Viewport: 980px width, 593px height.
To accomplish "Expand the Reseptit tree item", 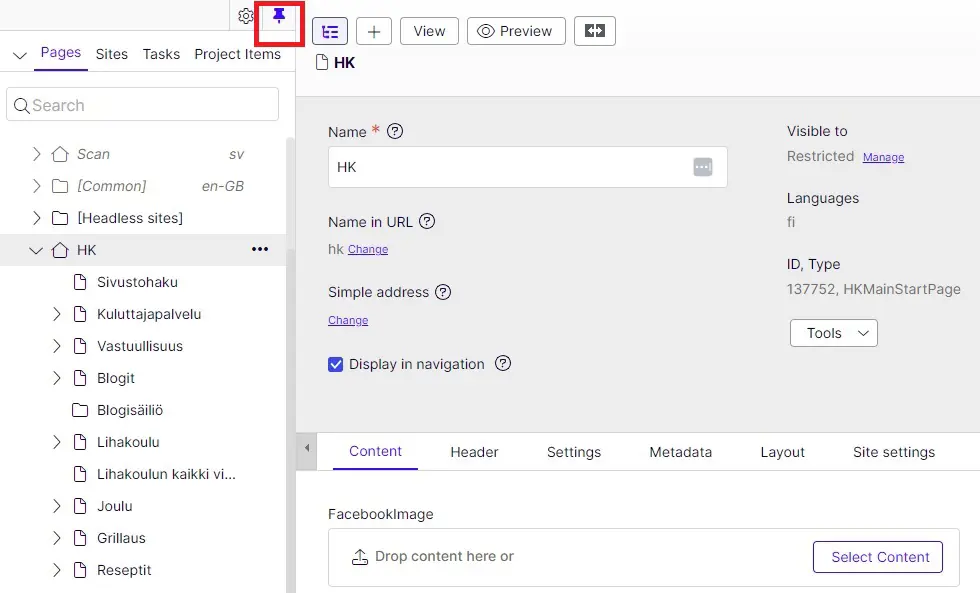I will point(57,570).
